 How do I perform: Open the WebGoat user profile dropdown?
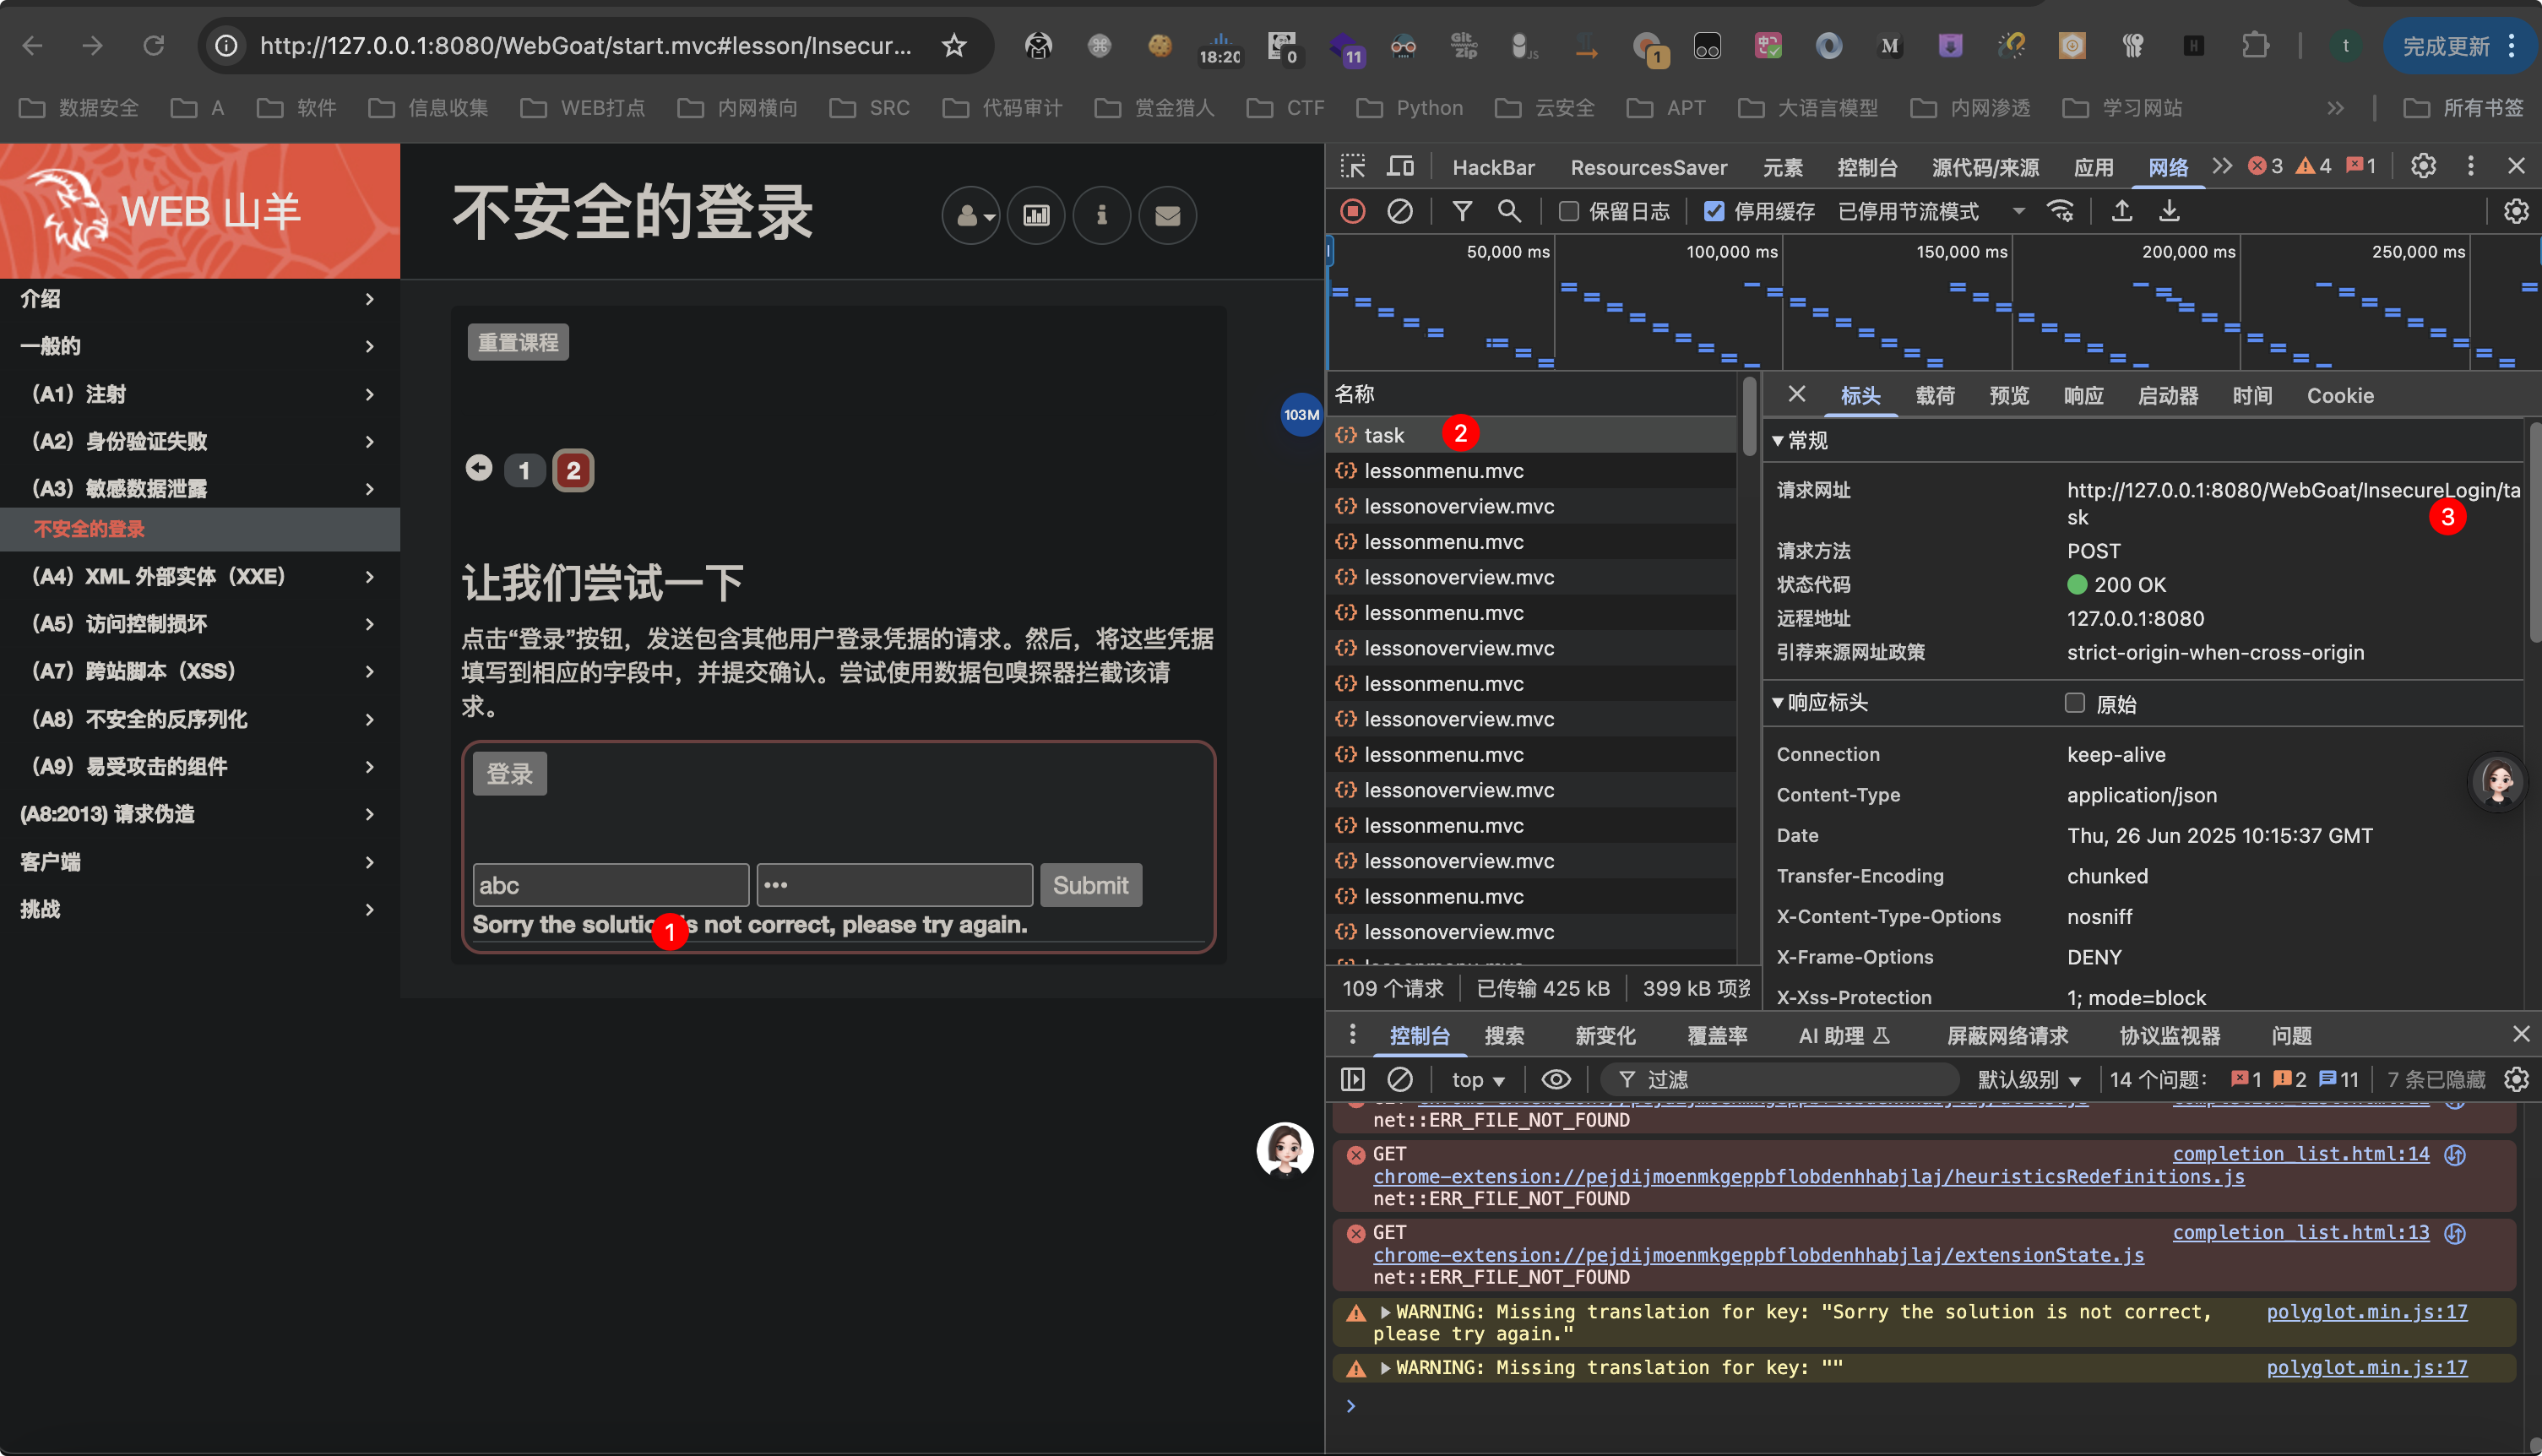click(x=971, y=215)
